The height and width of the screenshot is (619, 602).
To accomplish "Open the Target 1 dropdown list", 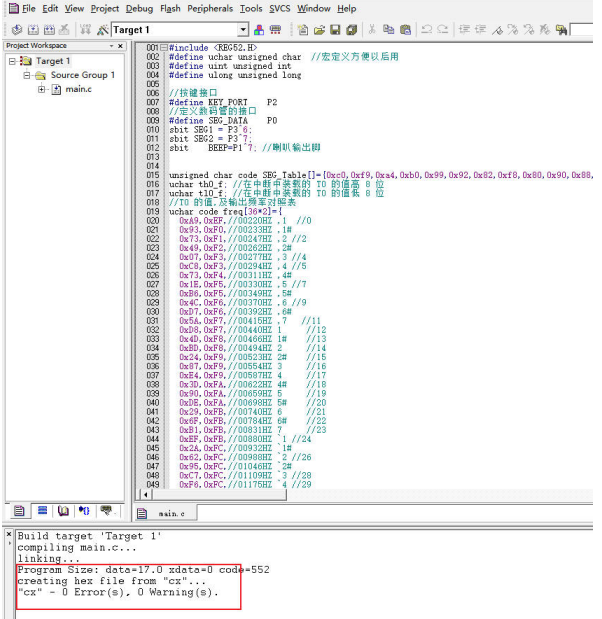I will click(243, 30).
